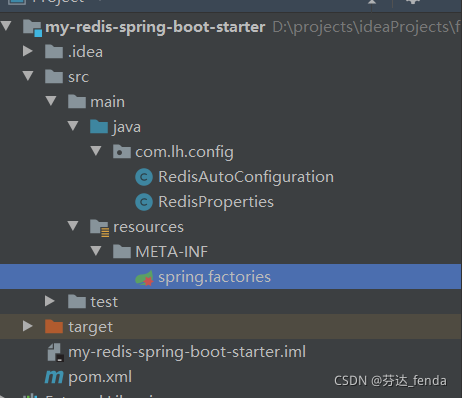This screenshot has width=462, height=398.
Task: Collapse the src folder arrow
Action: [x=28, y=76]
